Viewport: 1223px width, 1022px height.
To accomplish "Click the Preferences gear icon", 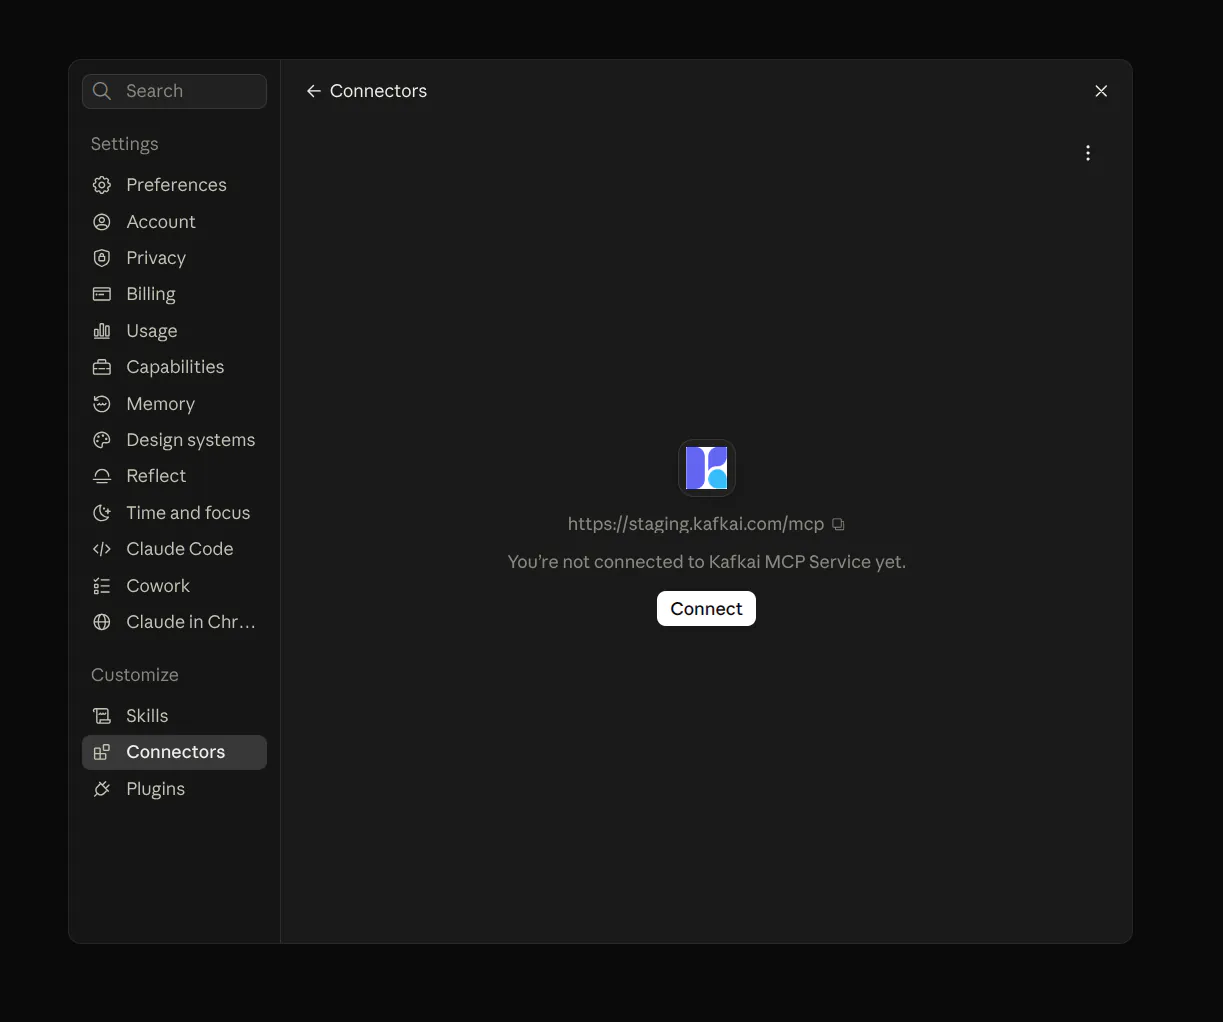I will [x=102, y=185].
